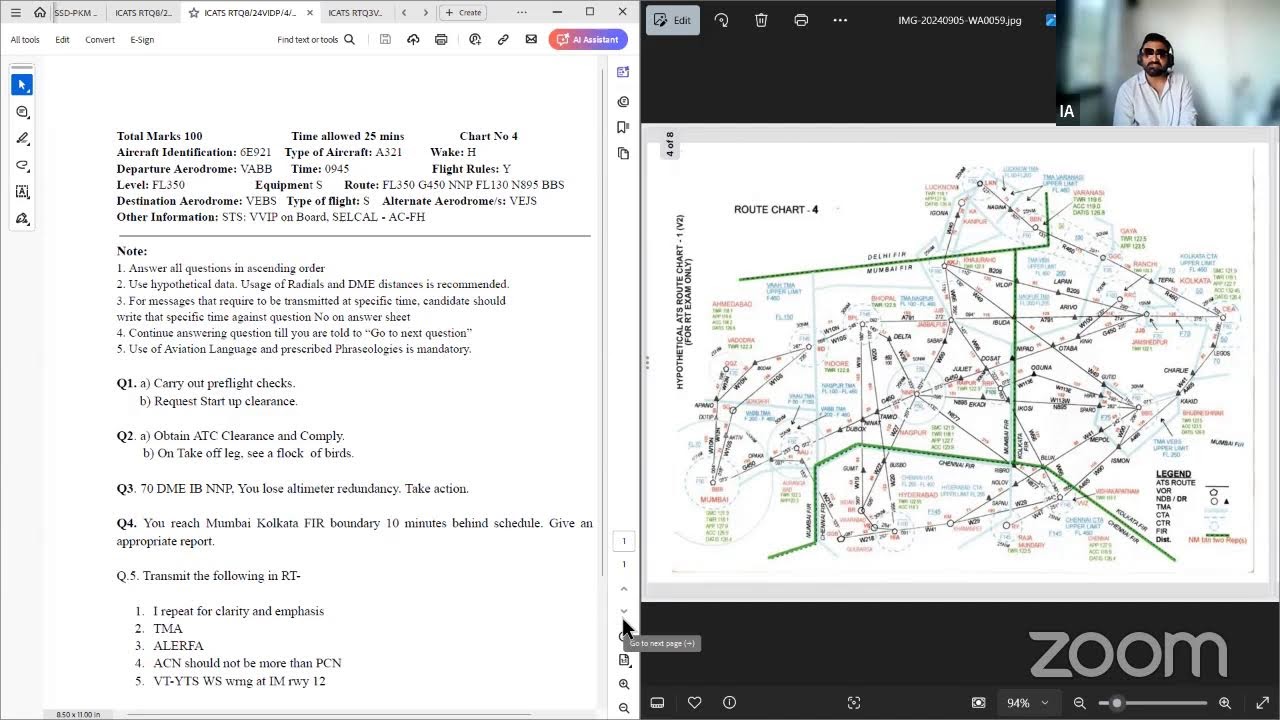The height and width of the screenshot is (720, 1280).
Task: Click Find text or tools search
Action: click(x=316, y=40)
